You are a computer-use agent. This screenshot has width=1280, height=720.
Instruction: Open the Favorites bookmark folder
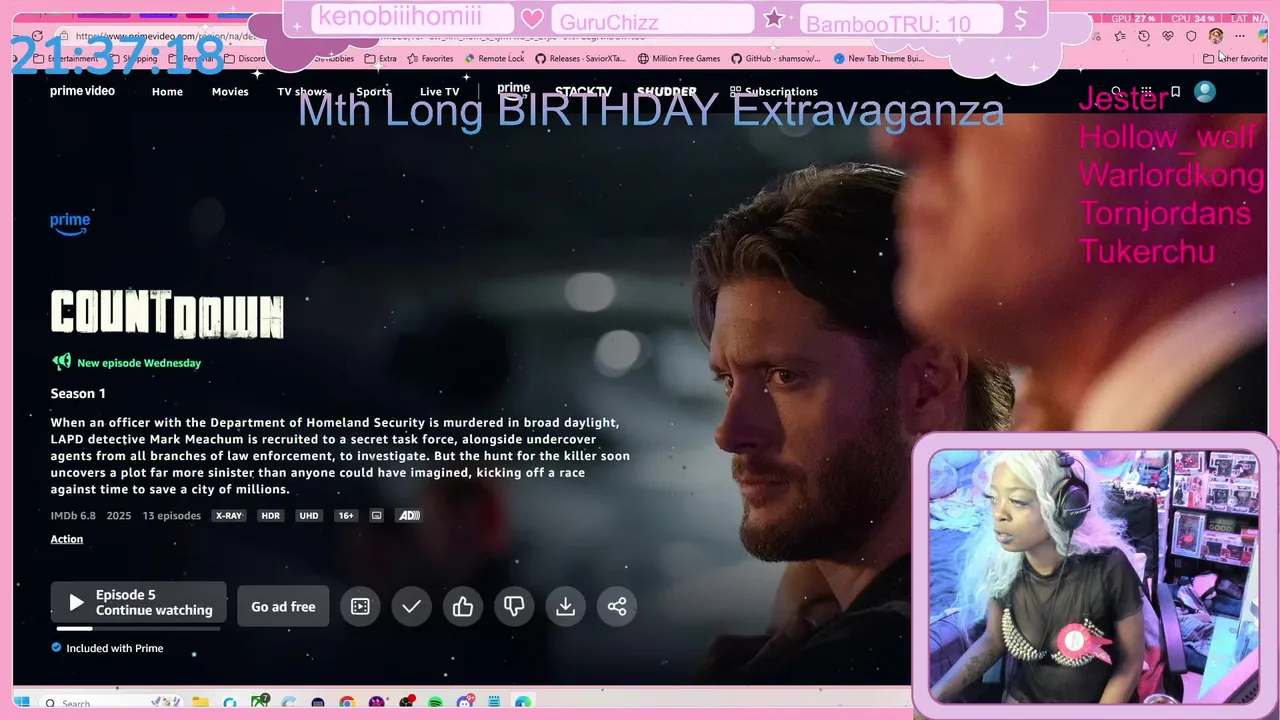tap(430, 59)
